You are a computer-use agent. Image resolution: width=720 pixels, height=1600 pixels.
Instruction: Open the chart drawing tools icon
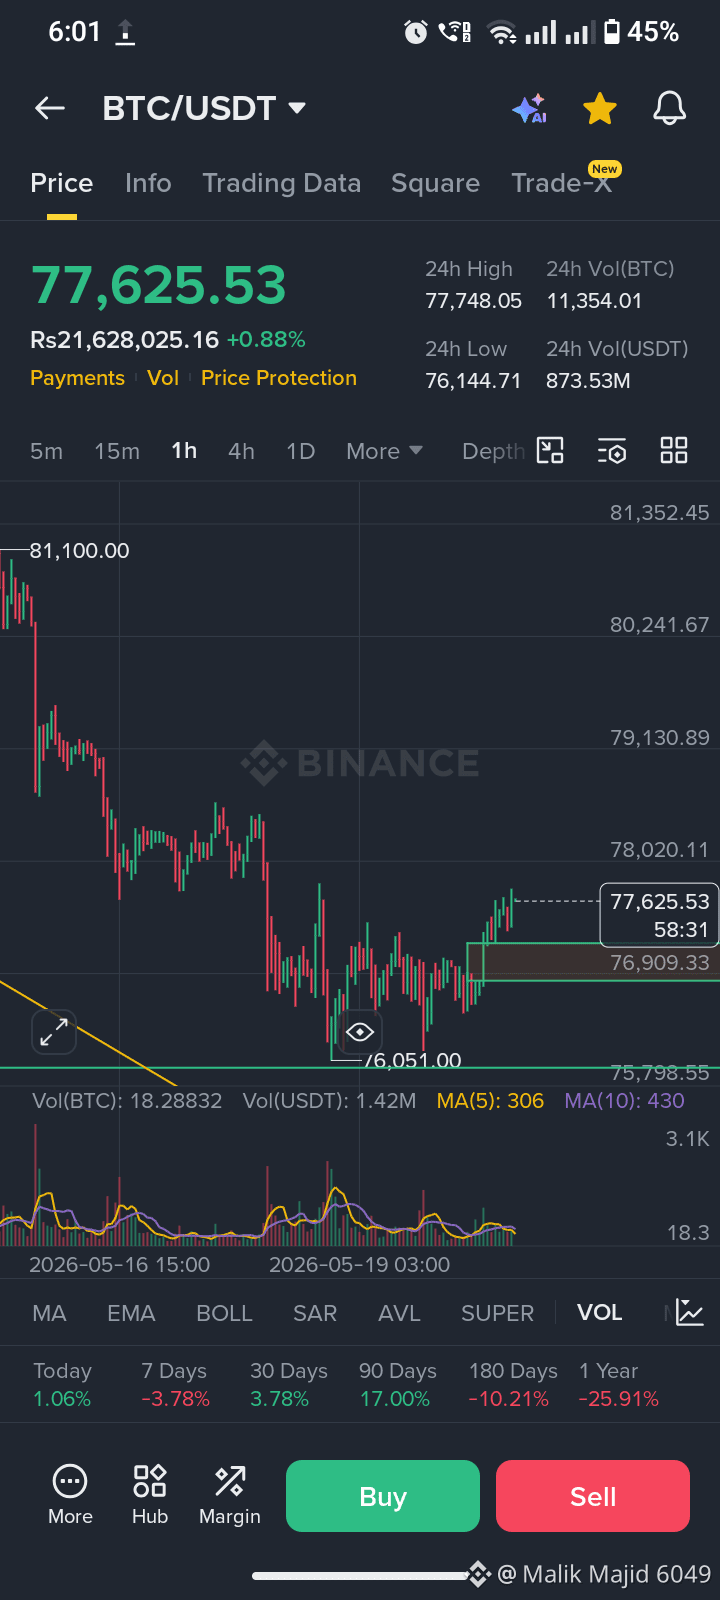[x=550, y=451]
